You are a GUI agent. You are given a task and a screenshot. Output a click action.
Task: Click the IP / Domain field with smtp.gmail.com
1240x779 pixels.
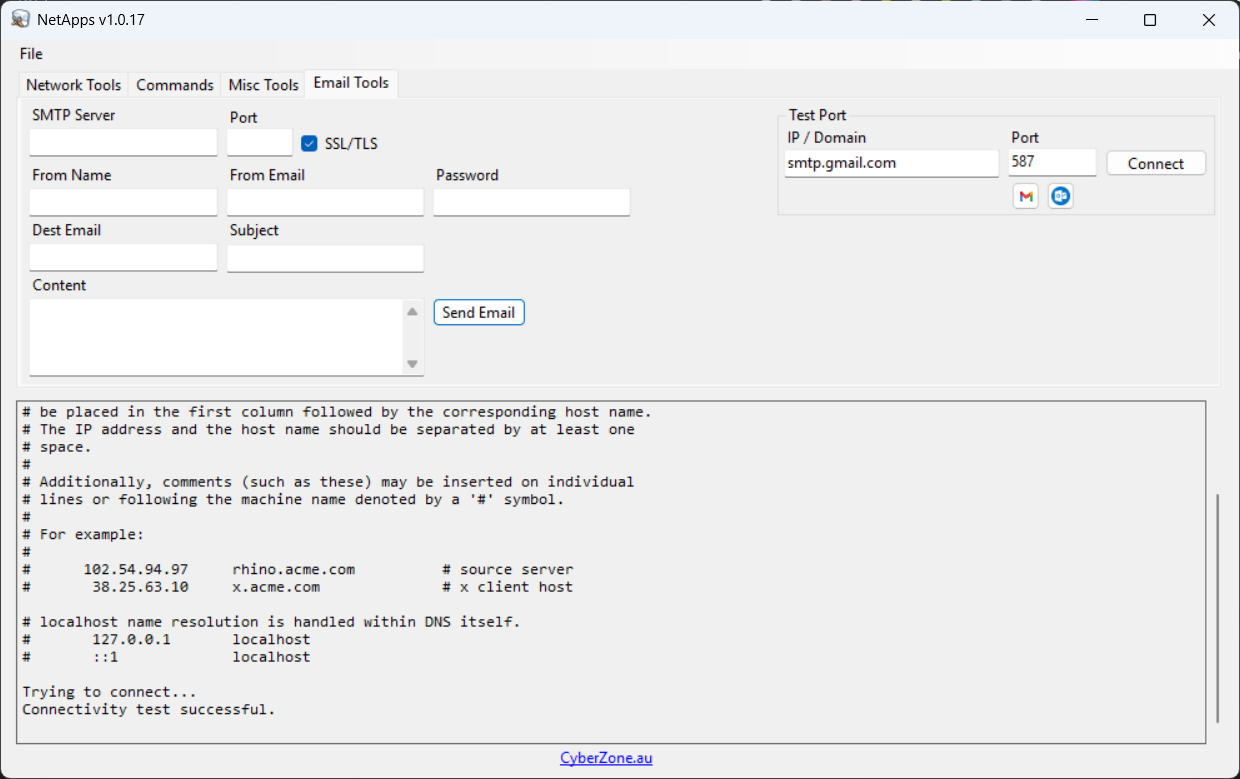892,163
